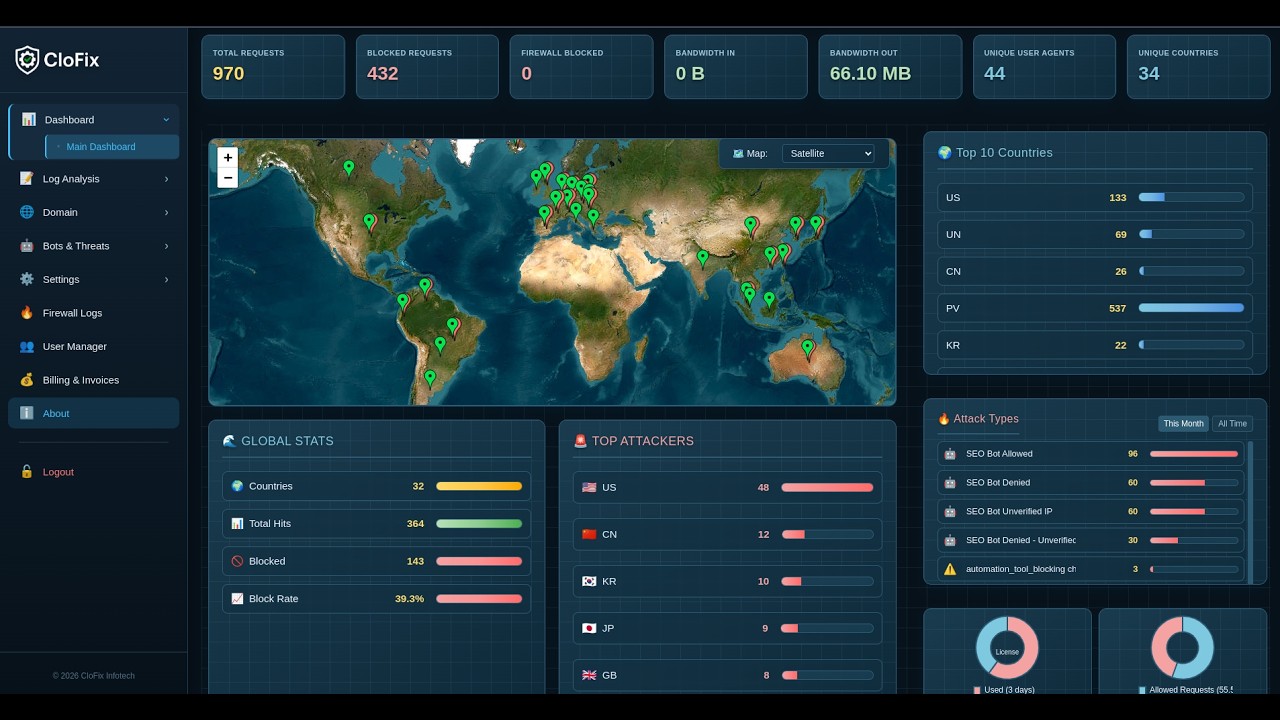The image size is (1280, 720).
Task: Click the bar chart icon beside Total Hits
Action: (237, 523)
